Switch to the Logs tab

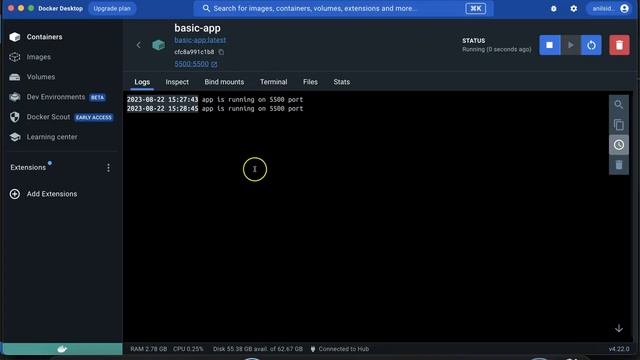142,82
